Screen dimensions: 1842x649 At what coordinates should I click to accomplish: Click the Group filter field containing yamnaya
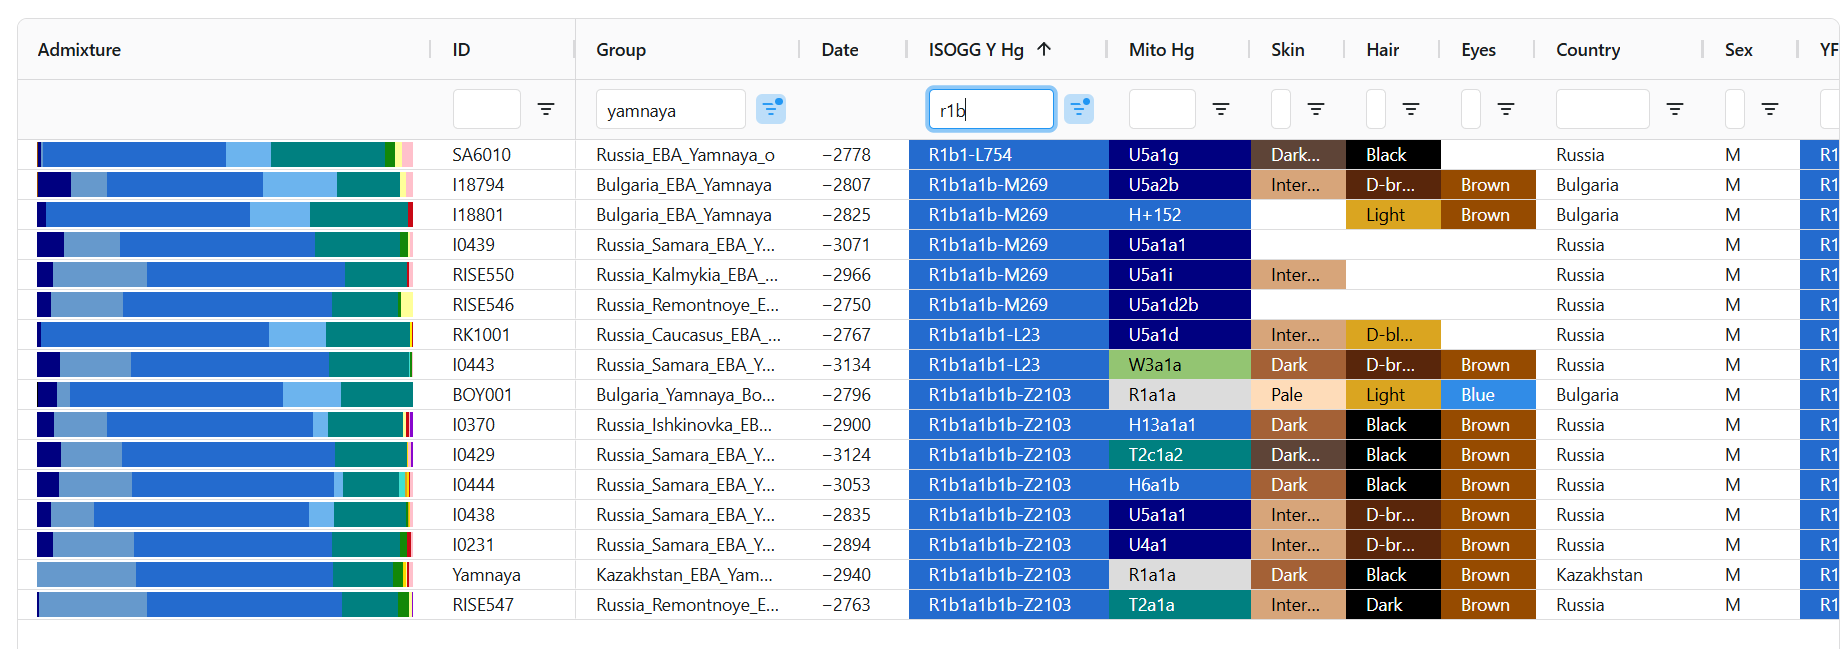point(670,110)
